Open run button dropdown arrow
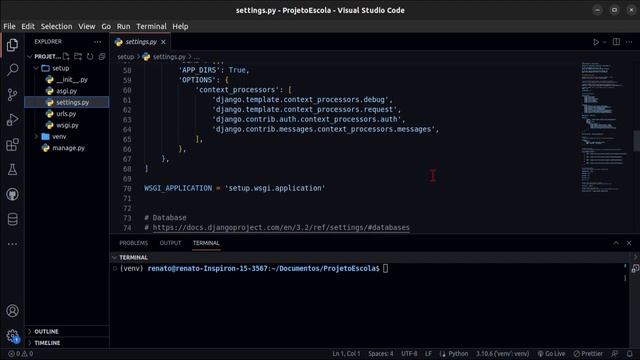 605,42
